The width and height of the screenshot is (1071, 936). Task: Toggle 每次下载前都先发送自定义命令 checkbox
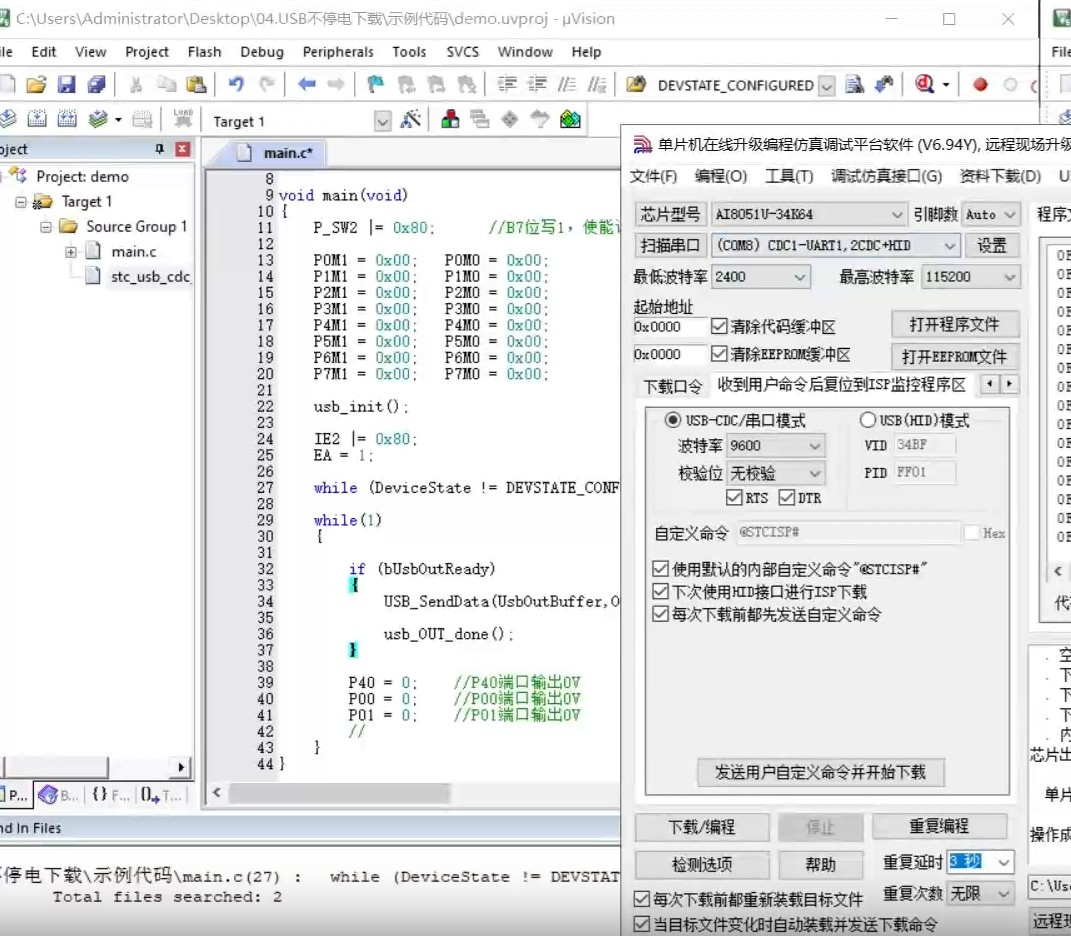pyautogui.click(x=660, y=614)
